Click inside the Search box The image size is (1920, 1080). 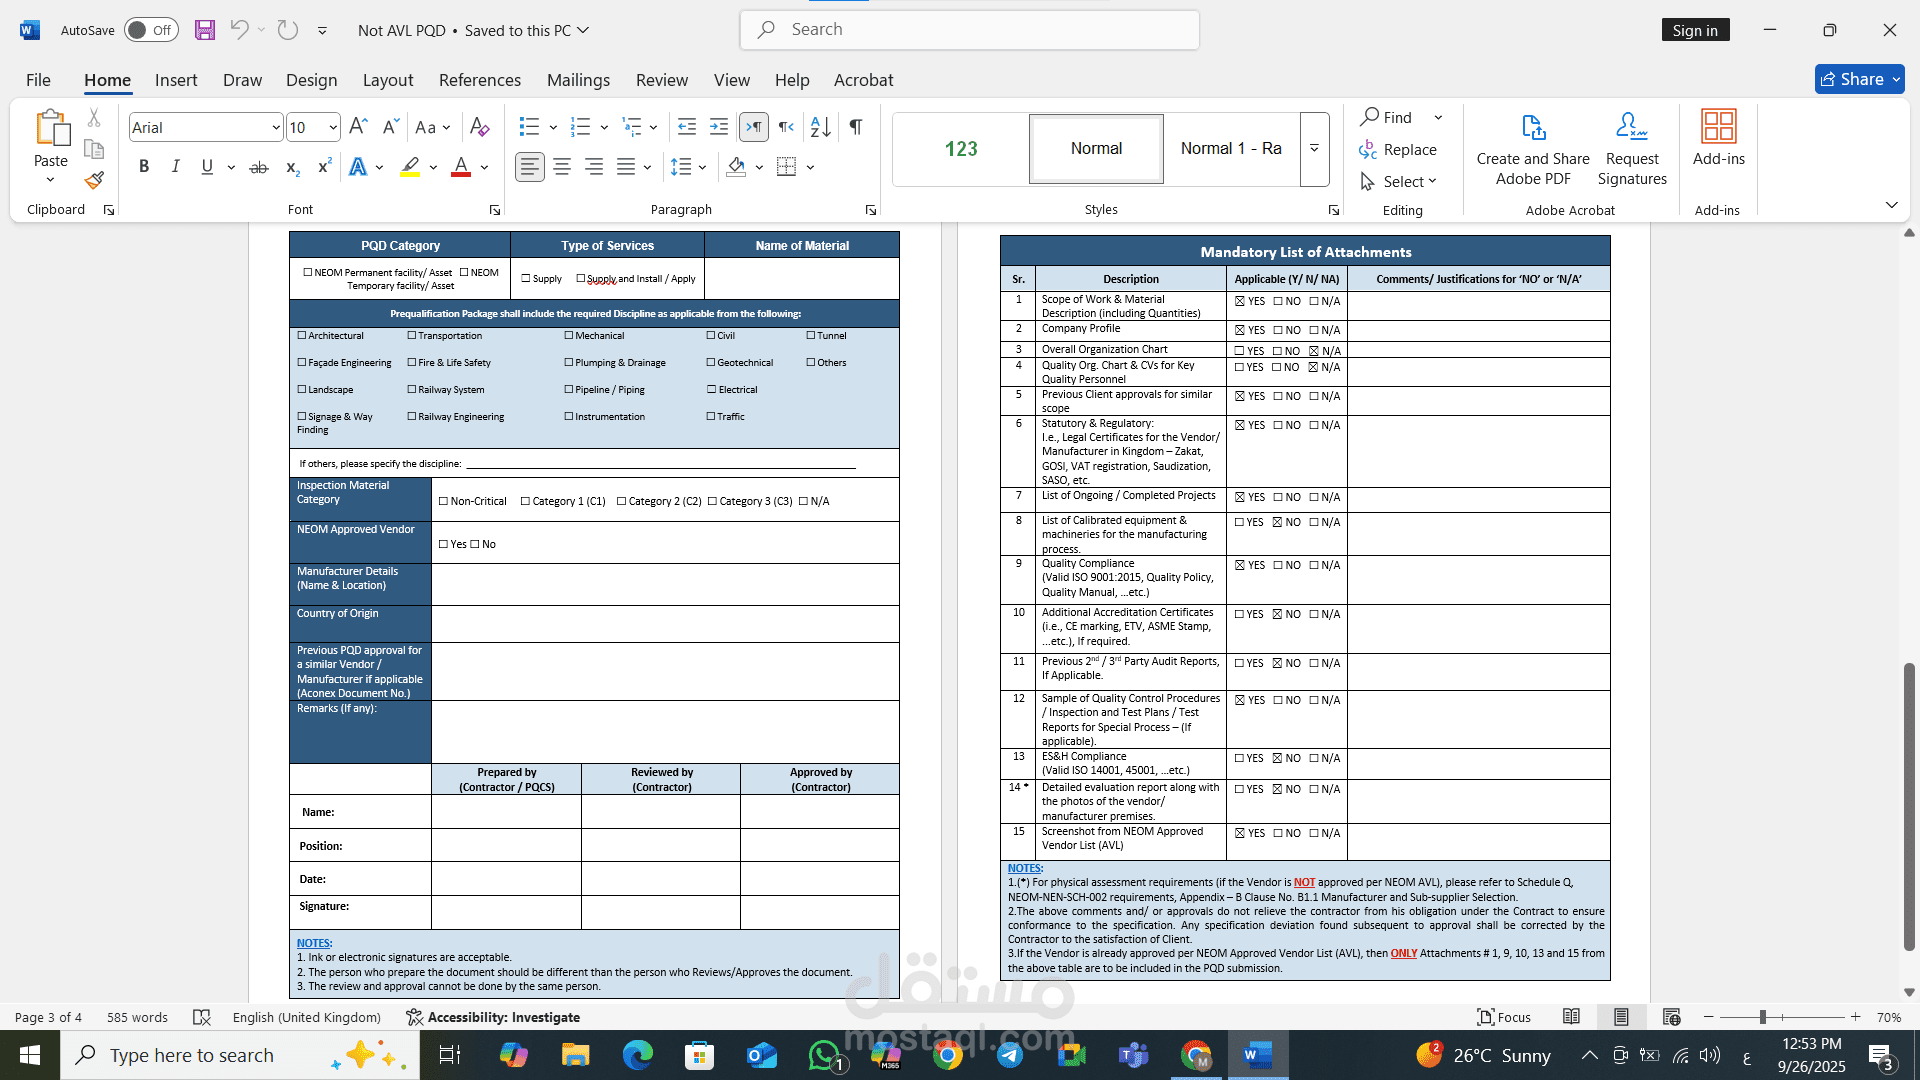click(x=970, y=30)
